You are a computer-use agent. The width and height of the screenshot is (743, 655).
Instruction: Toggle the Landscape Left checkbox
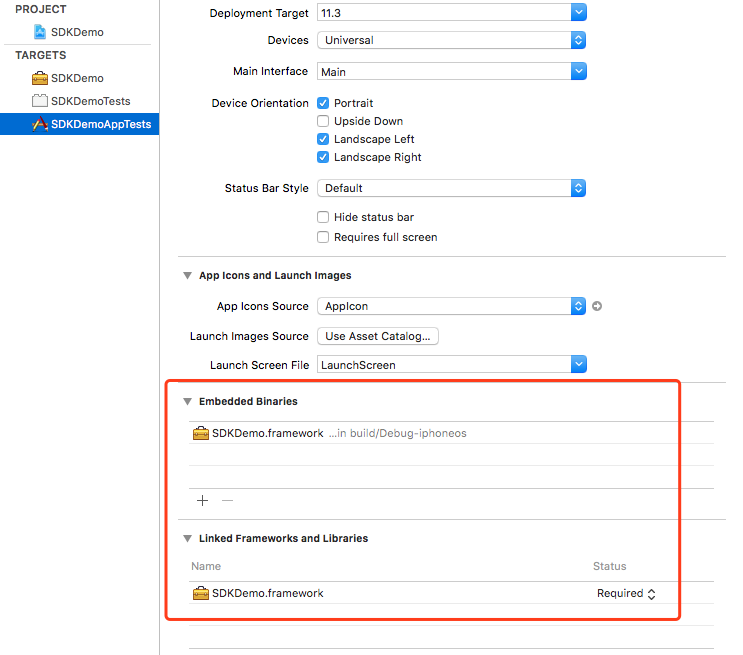[x=323, y=139]
